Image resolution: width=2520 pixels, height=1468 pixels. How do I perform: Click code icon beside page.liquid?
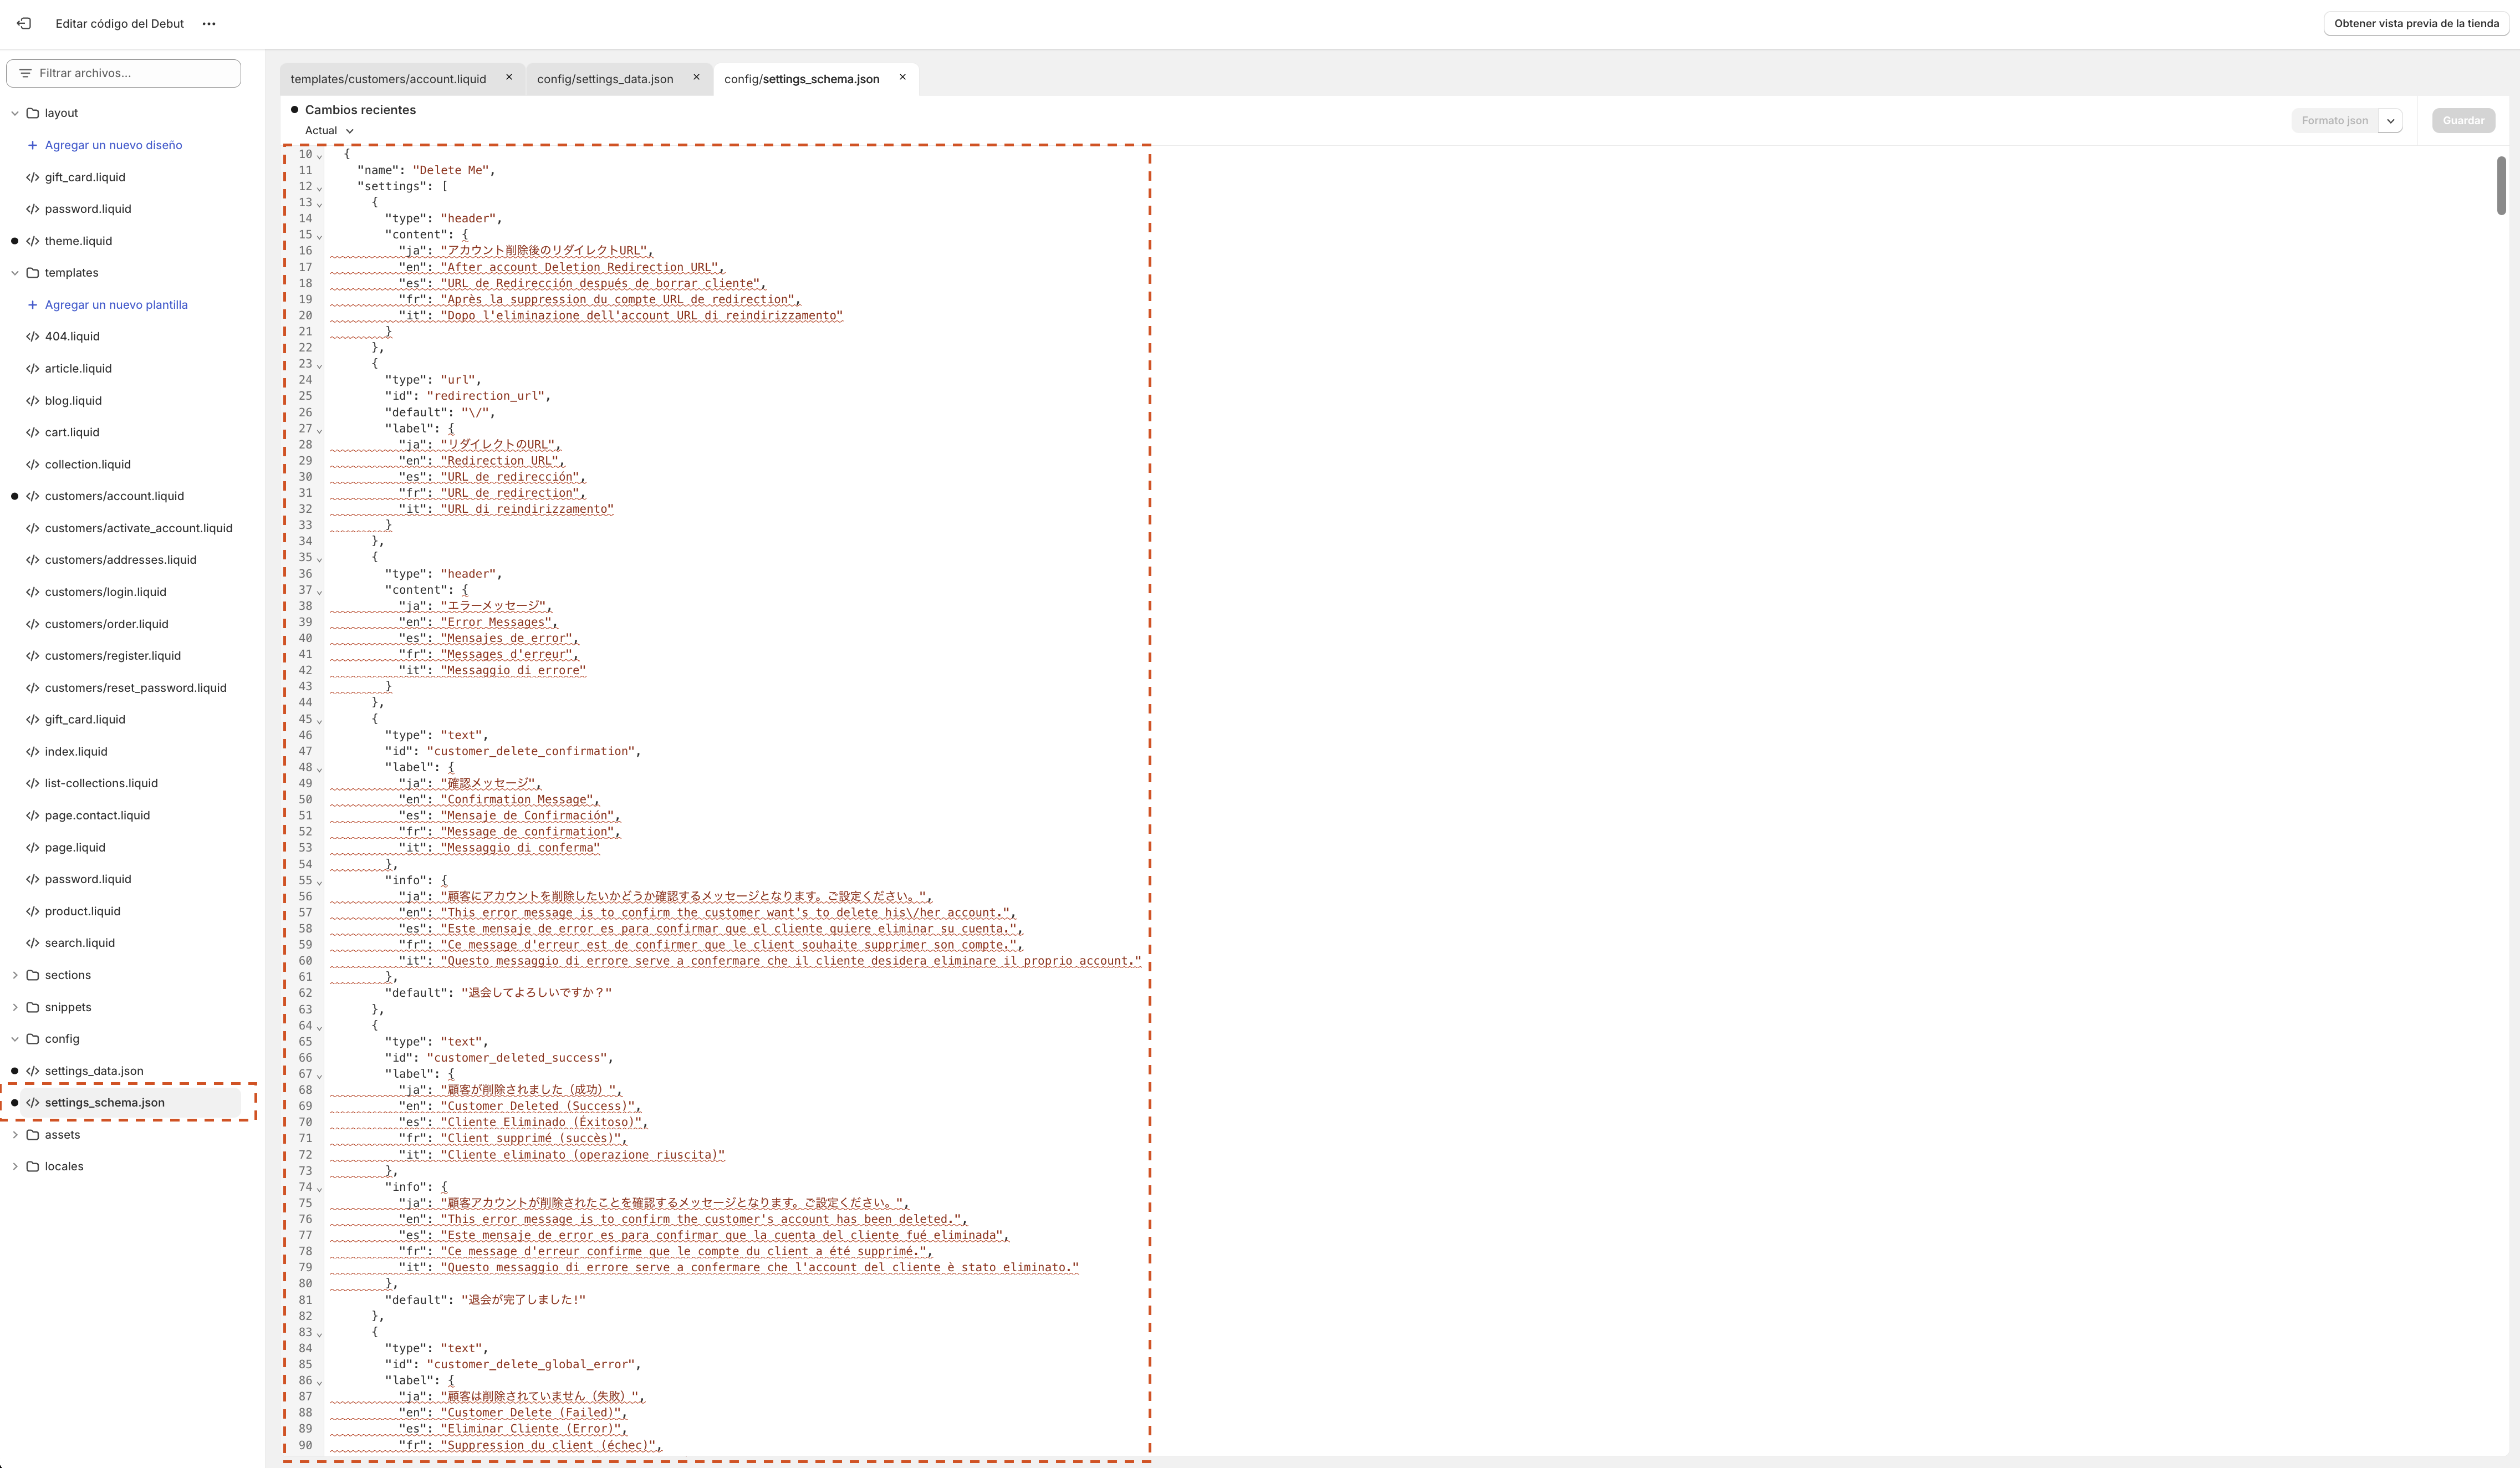point(33,847)
